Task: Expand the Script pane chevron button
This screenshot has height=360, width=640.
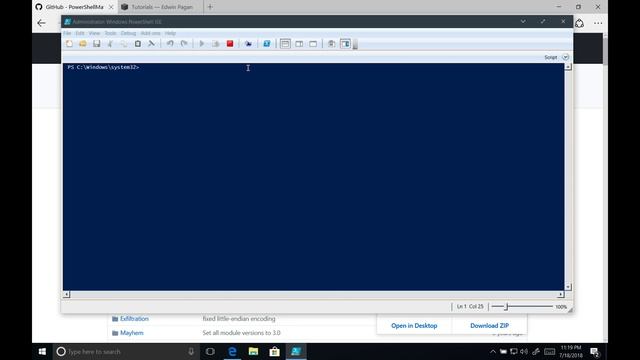Action: pyautogui.click(x=565, y=57)
